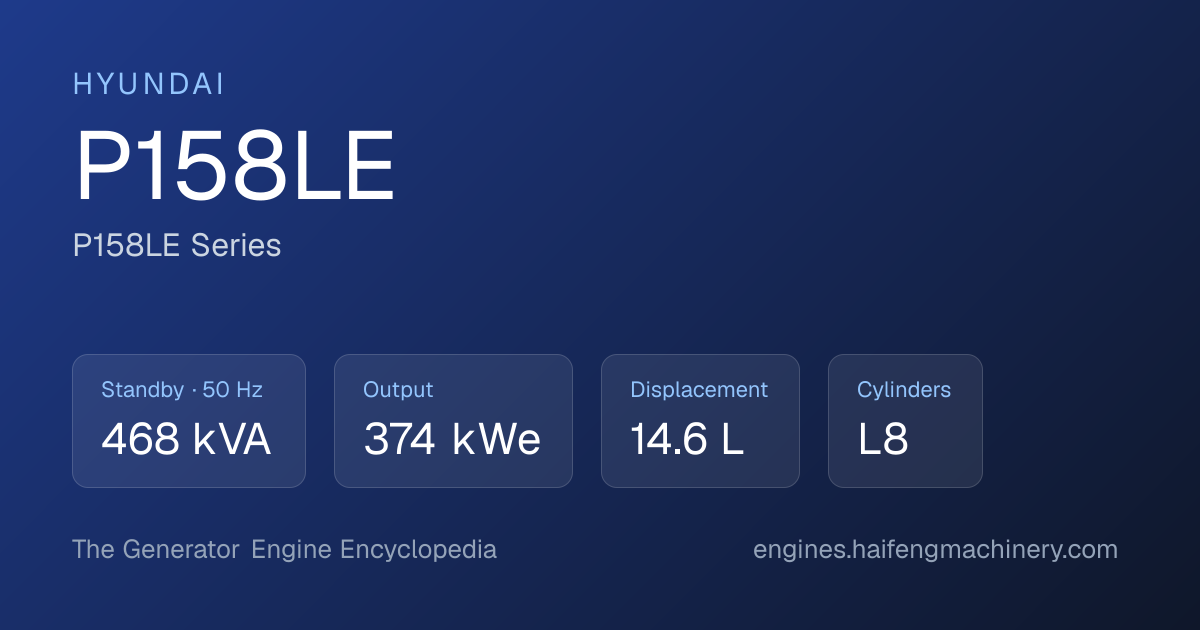1200x630 pixels.
Task: Select the Cylinders label text
Action: tap(904, 391)
